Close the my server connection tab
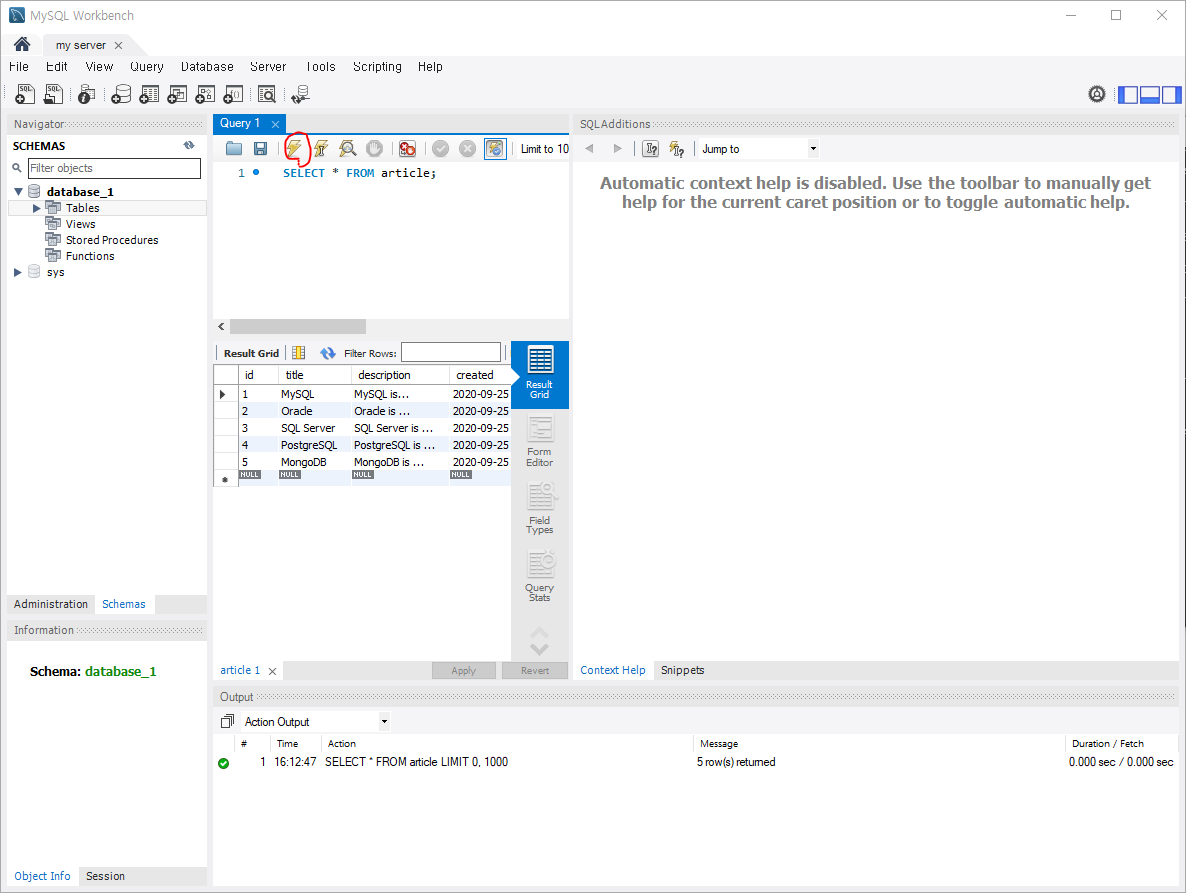 coord(118,45)
